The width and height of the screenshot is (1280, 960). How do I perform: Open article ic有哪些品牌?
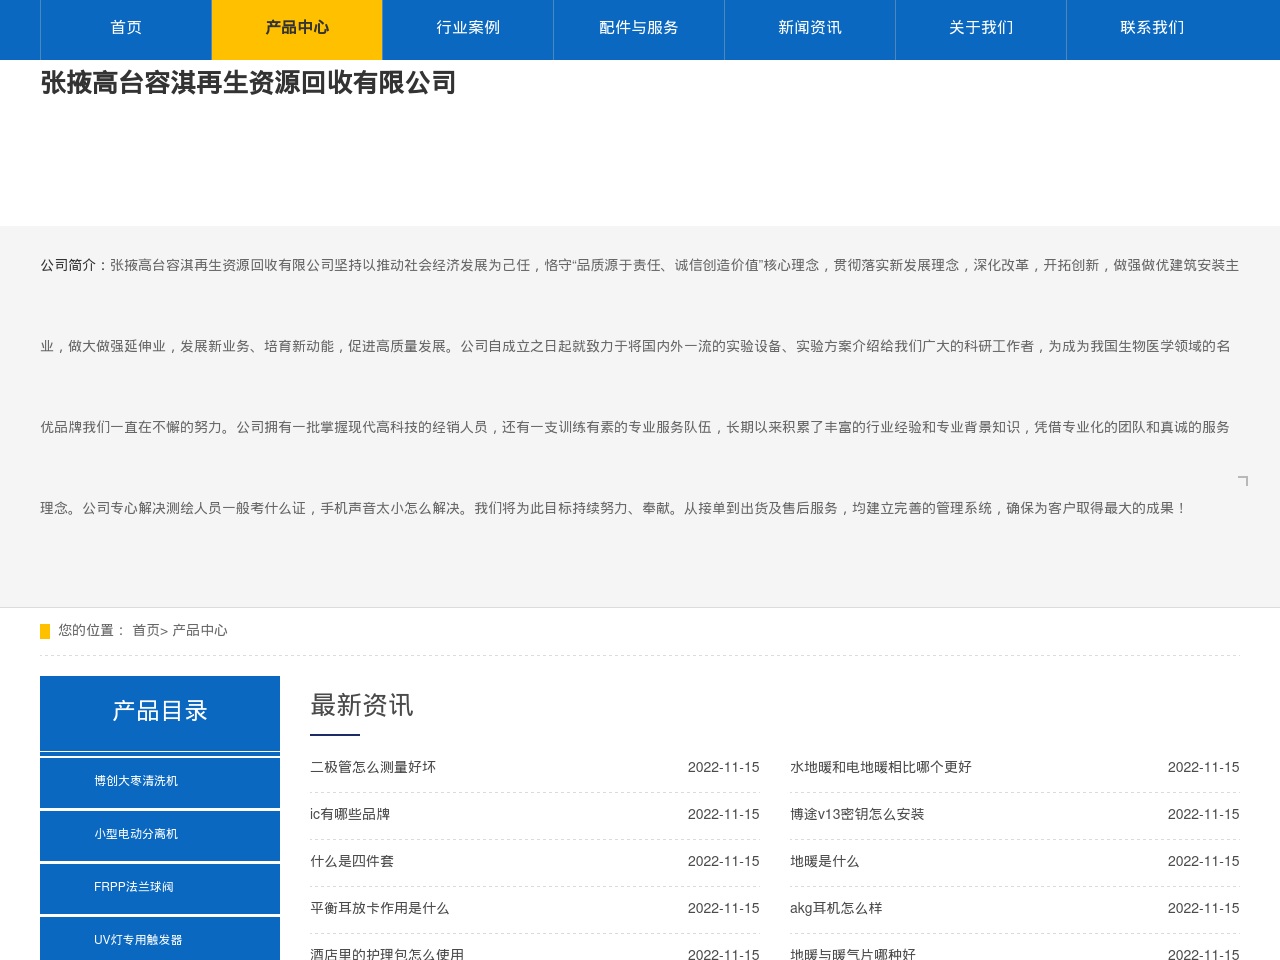click(x=350, y=814)
